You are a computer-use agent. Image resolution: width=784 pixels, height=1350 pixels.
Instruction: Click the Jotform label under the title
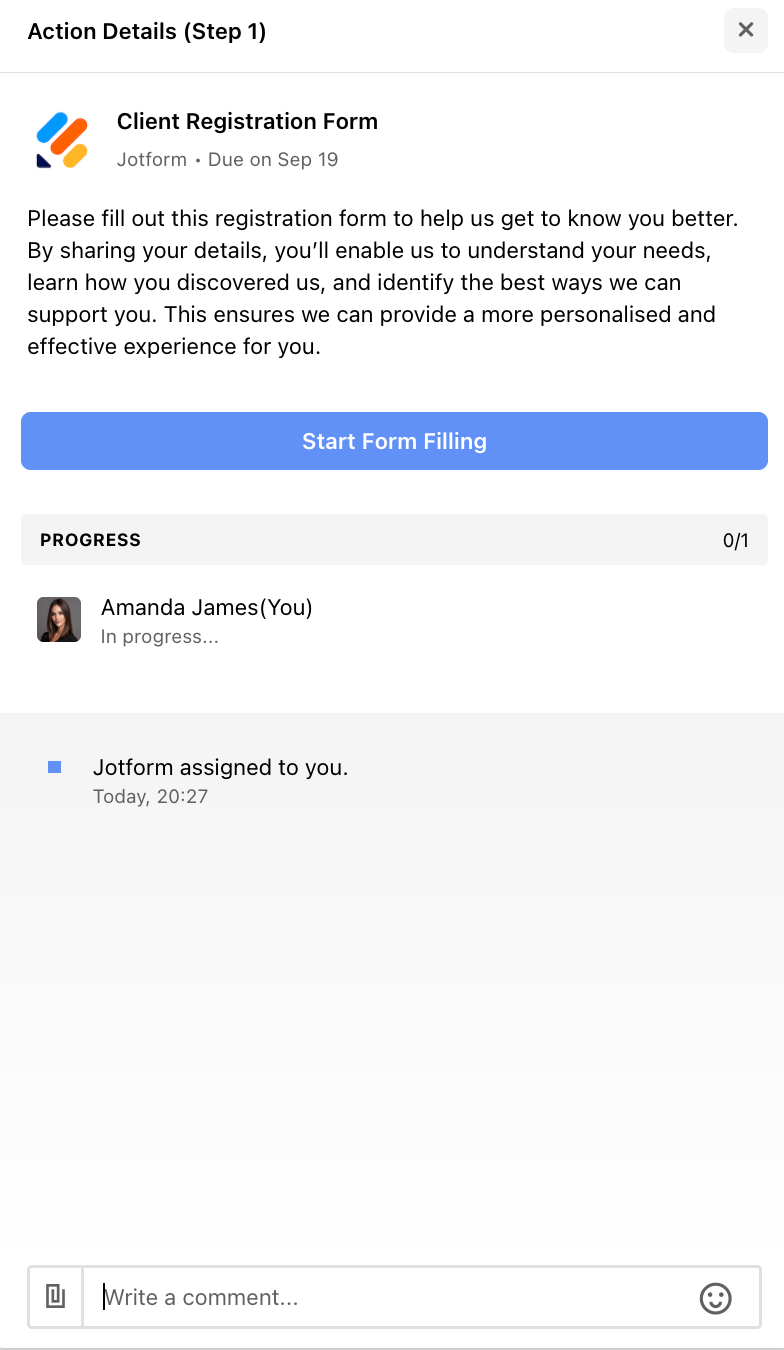[x=151, y=160]
